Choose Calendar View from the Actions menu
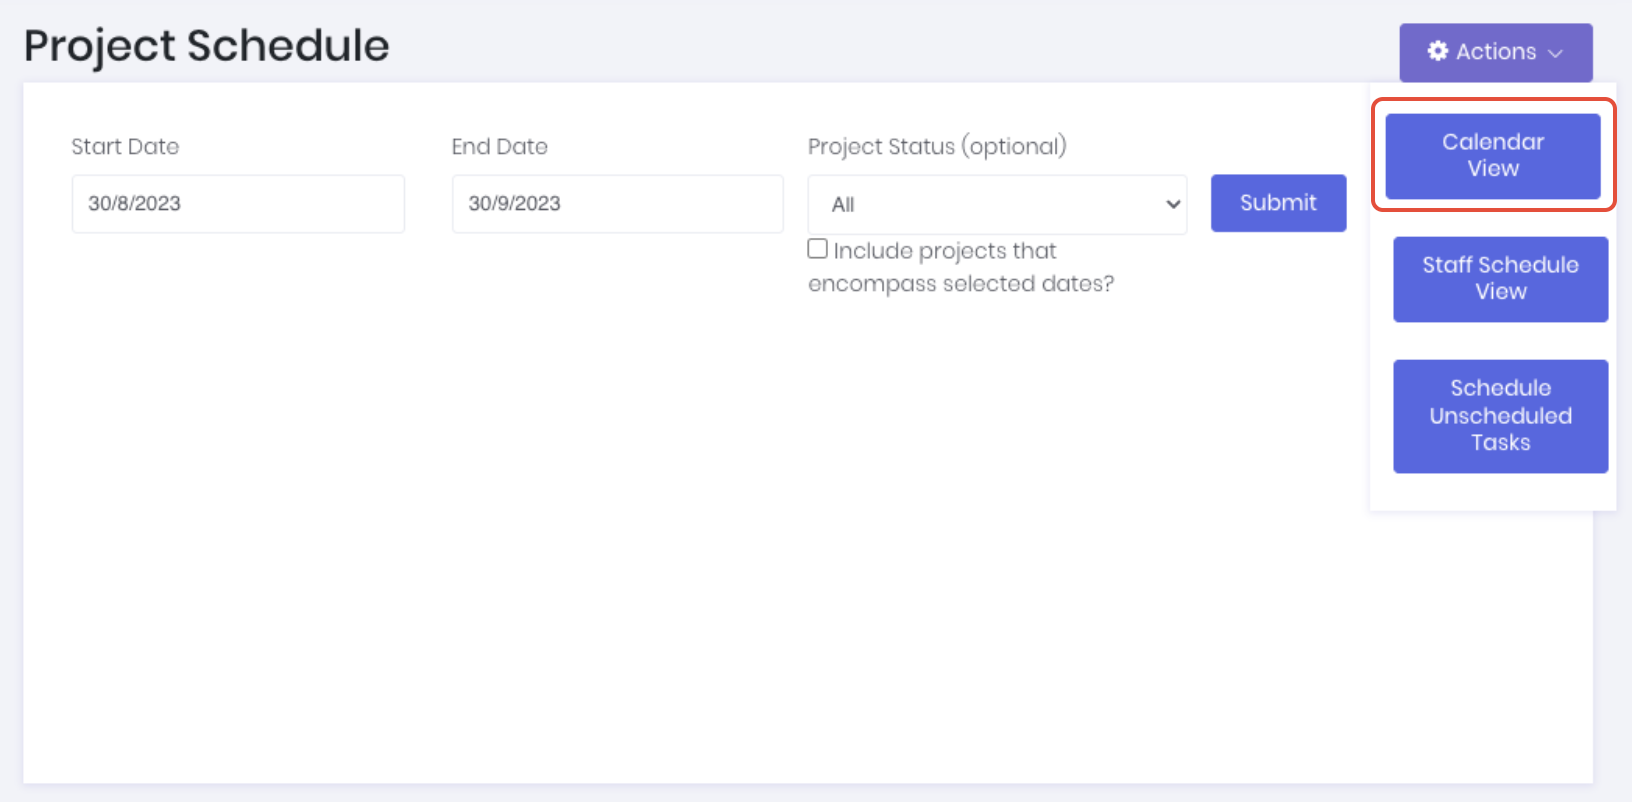The image size is (1632, 802). [x=1492, y=155]
